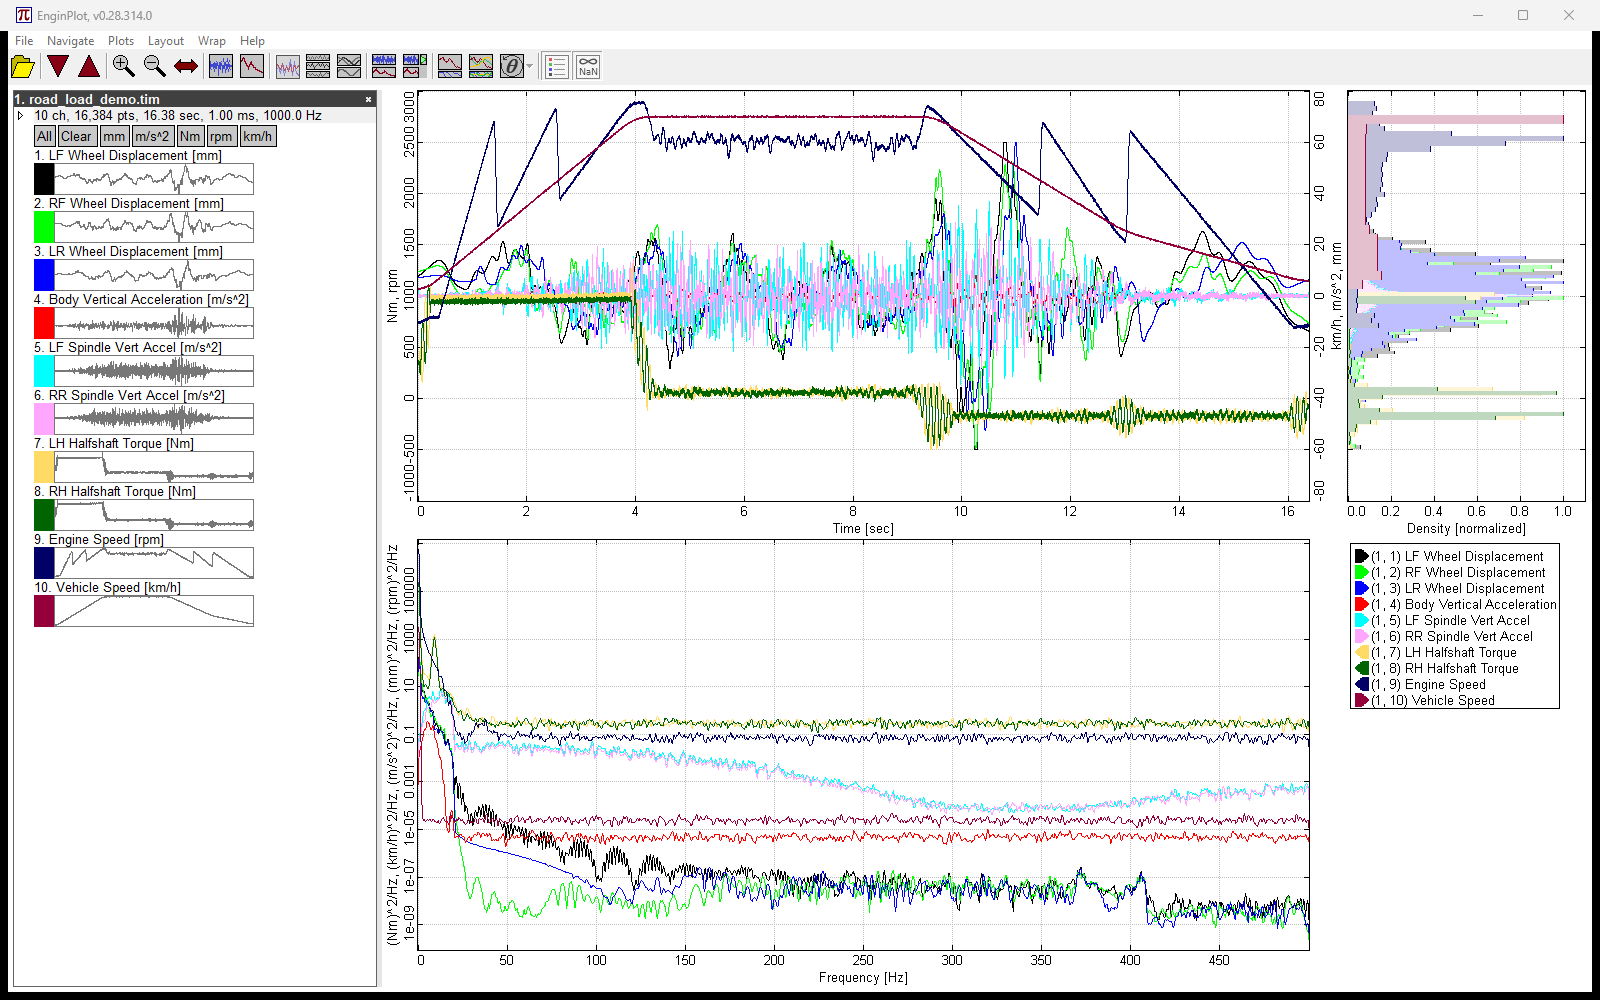Open the Layout menu
Image resolution: width=1600 pixels, height=1000 pixels.
coord(166,41)
